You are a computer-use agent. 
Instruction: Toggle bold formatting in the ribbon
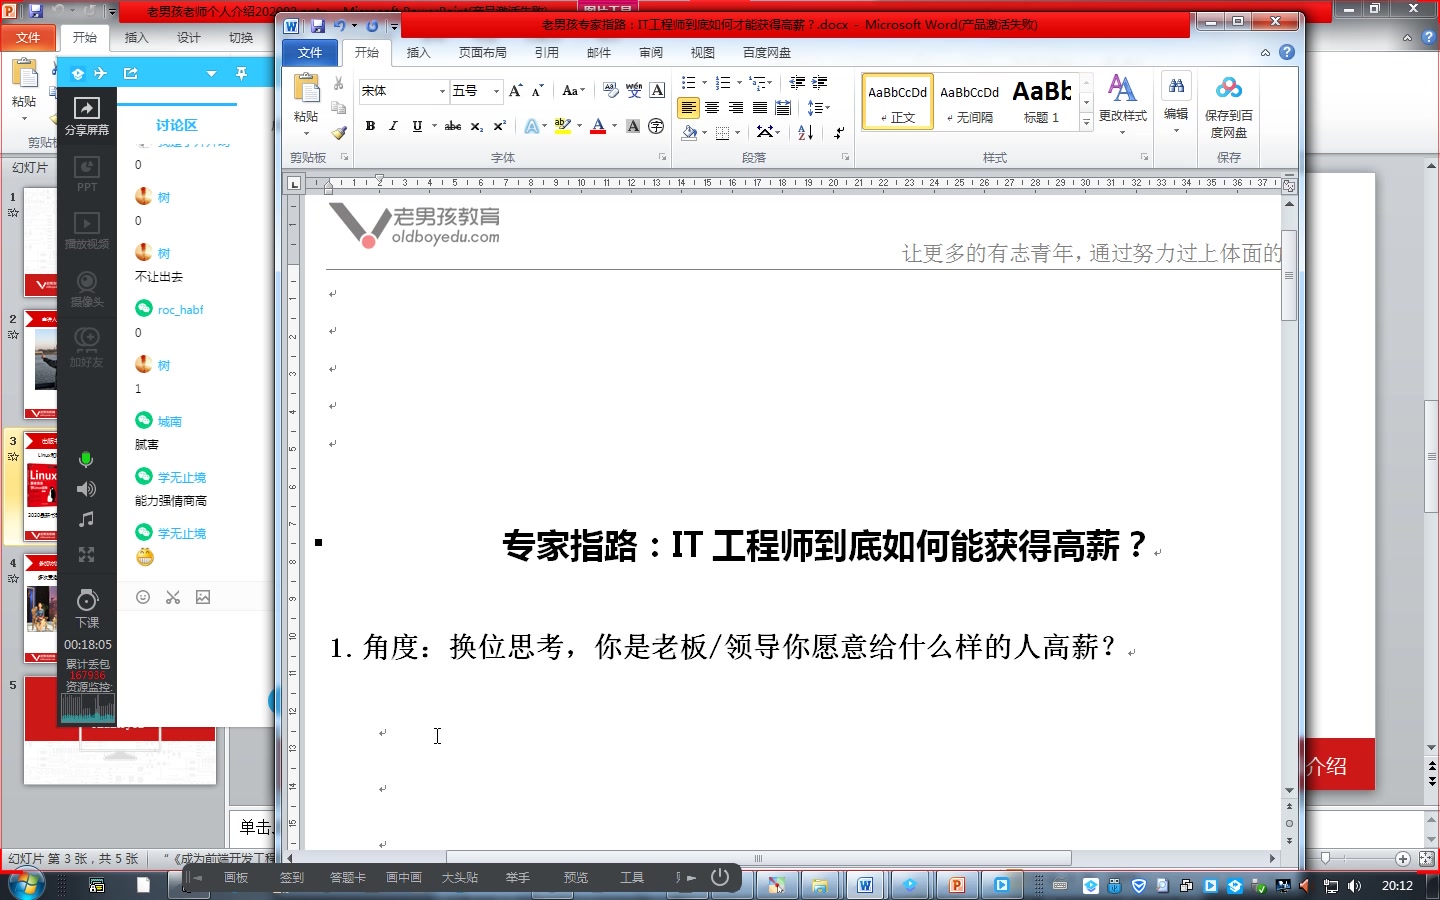[x=370, y=126]
